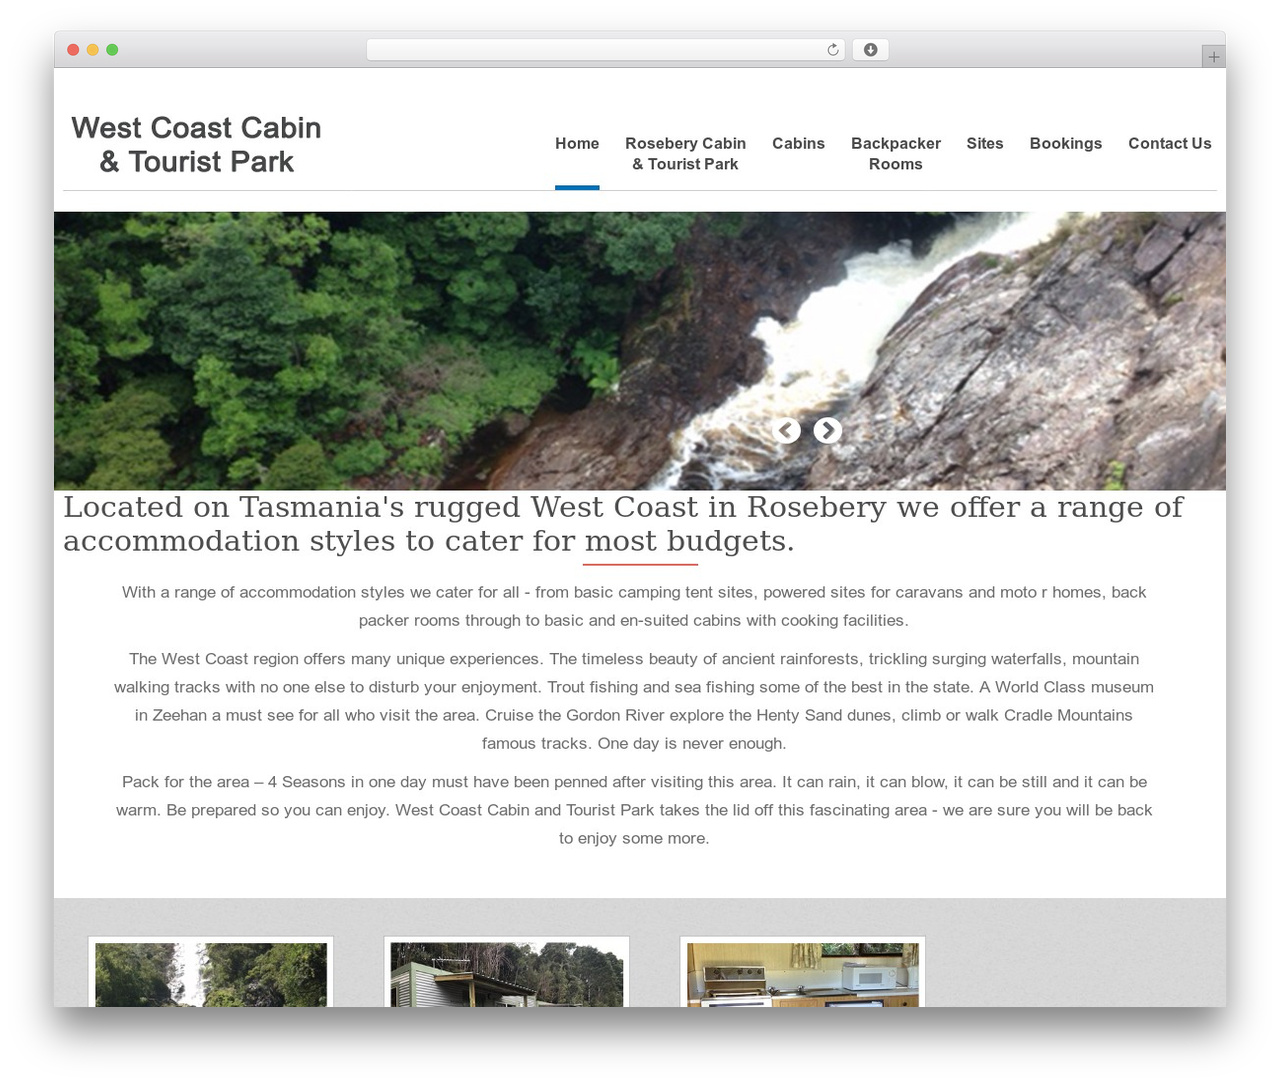Screen dimensions: 1280x1084
Task: Click the paragraph starting 'With a range of accommodation'
Action: tap(634, 606)
